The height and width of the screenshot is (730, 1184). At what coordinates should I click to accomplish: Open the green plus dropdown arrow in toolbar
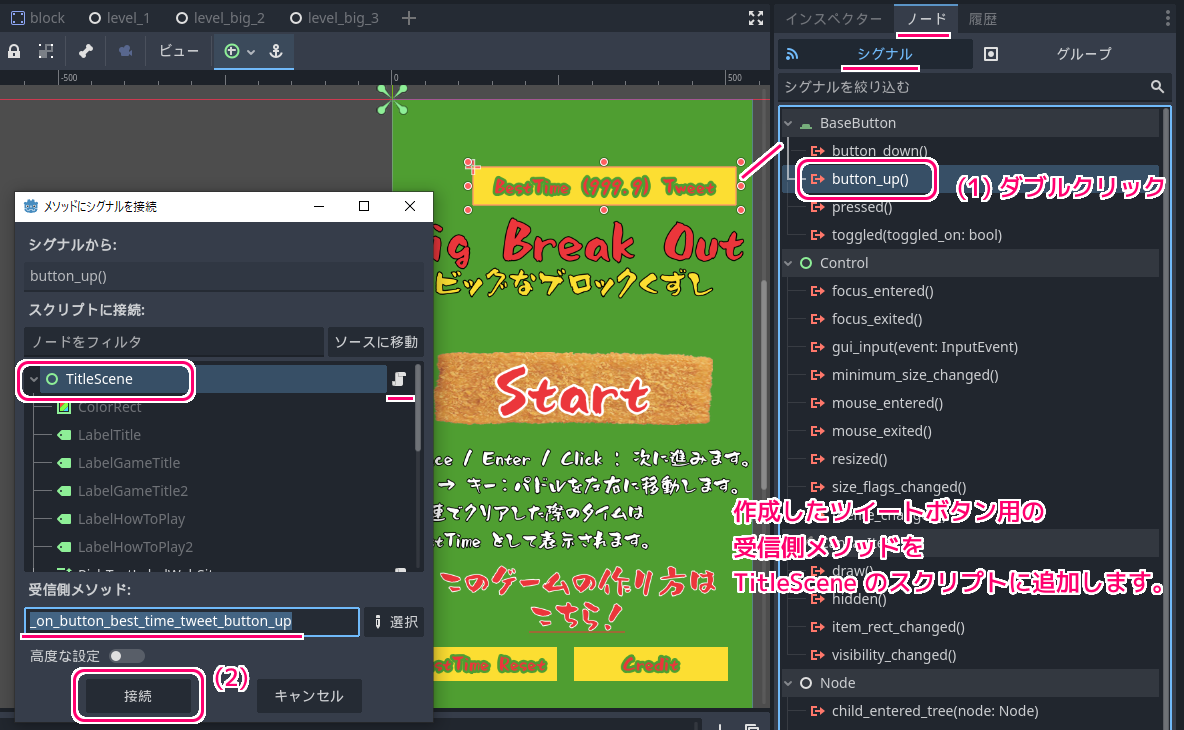tap(251, 51)
